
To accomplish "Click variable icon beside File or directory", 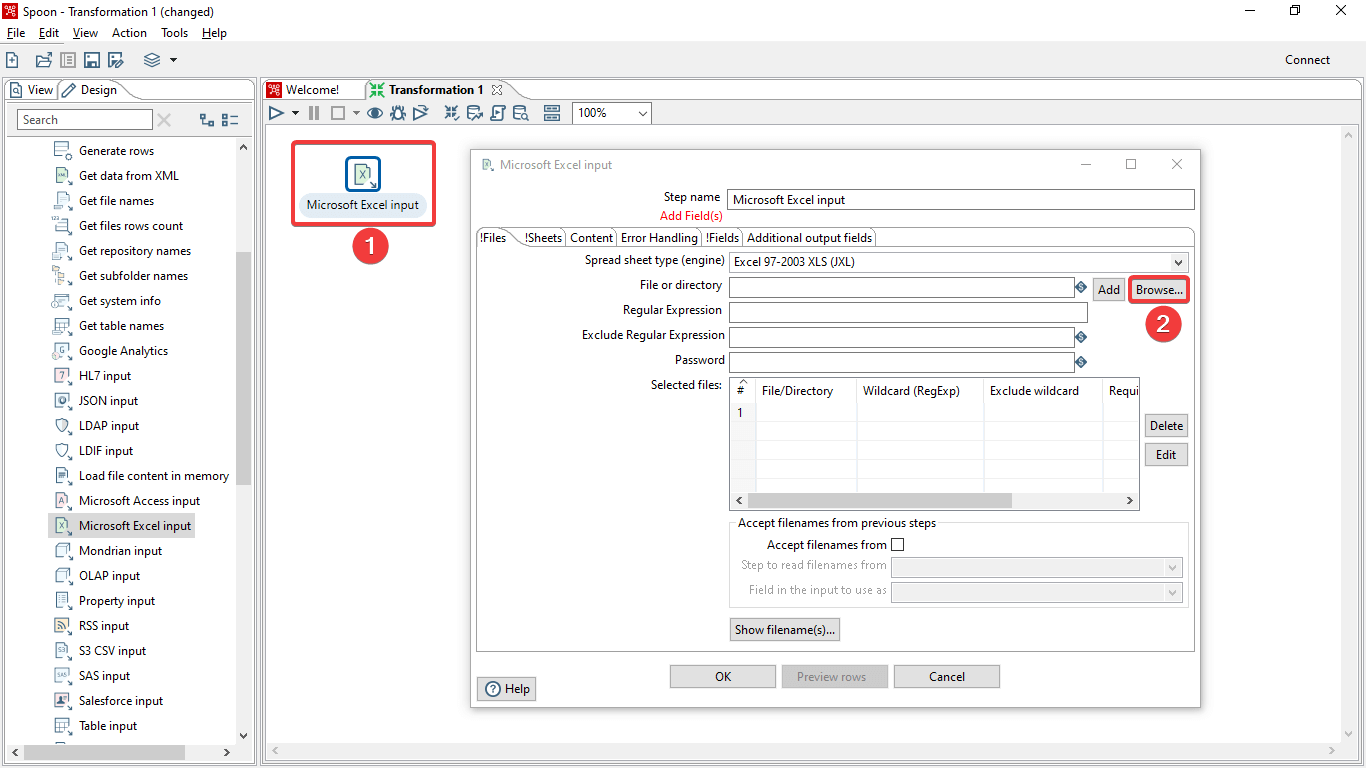I will [x=1081, y=288].
